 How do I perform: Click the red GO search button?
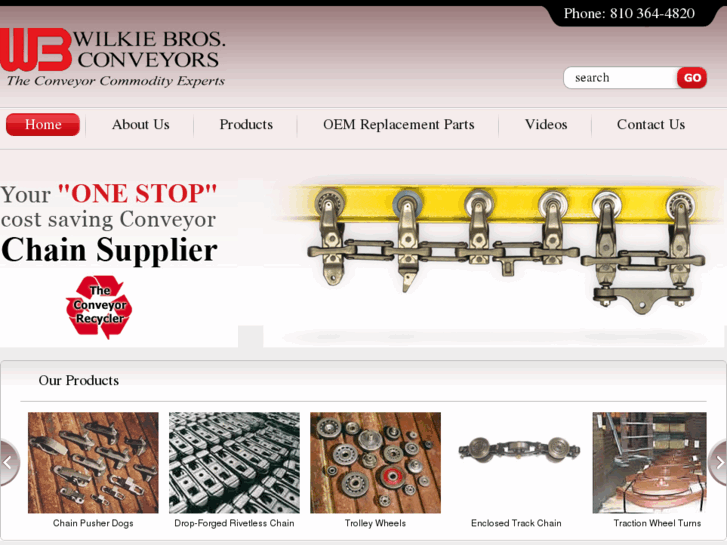(x=692, y=78)
